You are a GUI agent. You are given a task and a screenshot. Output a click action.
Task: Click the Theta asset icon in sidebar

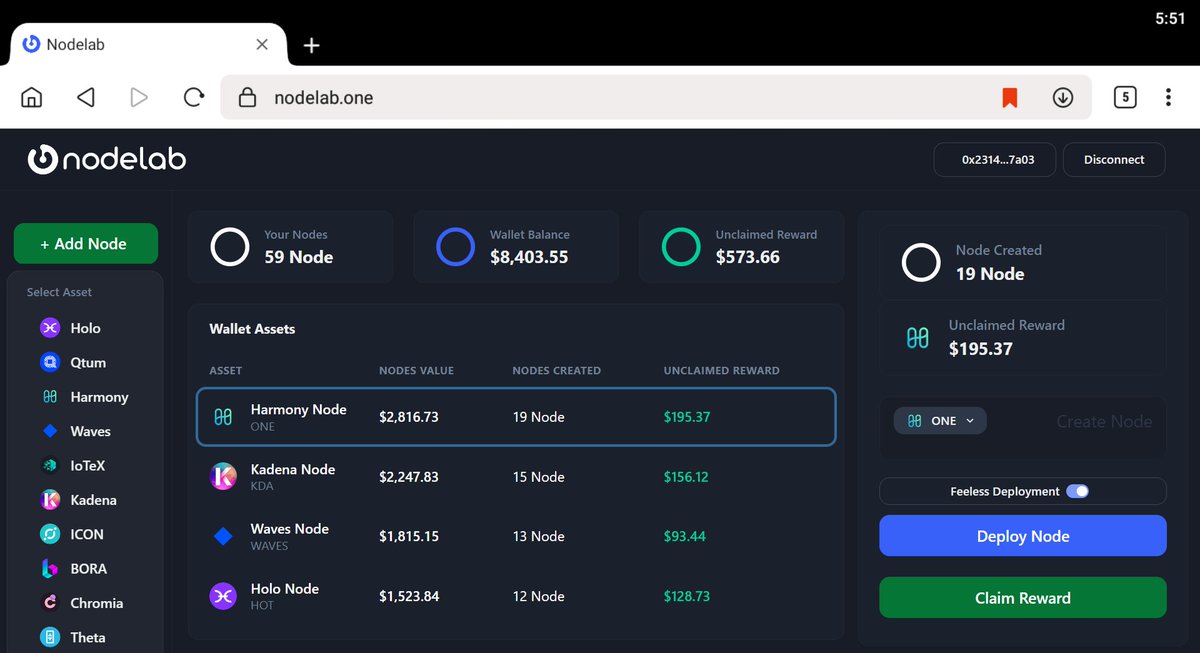click(x=50, y=637)
